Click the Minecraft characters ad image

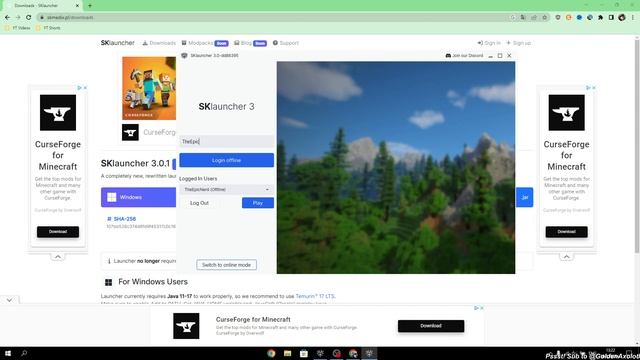[149, 88]
